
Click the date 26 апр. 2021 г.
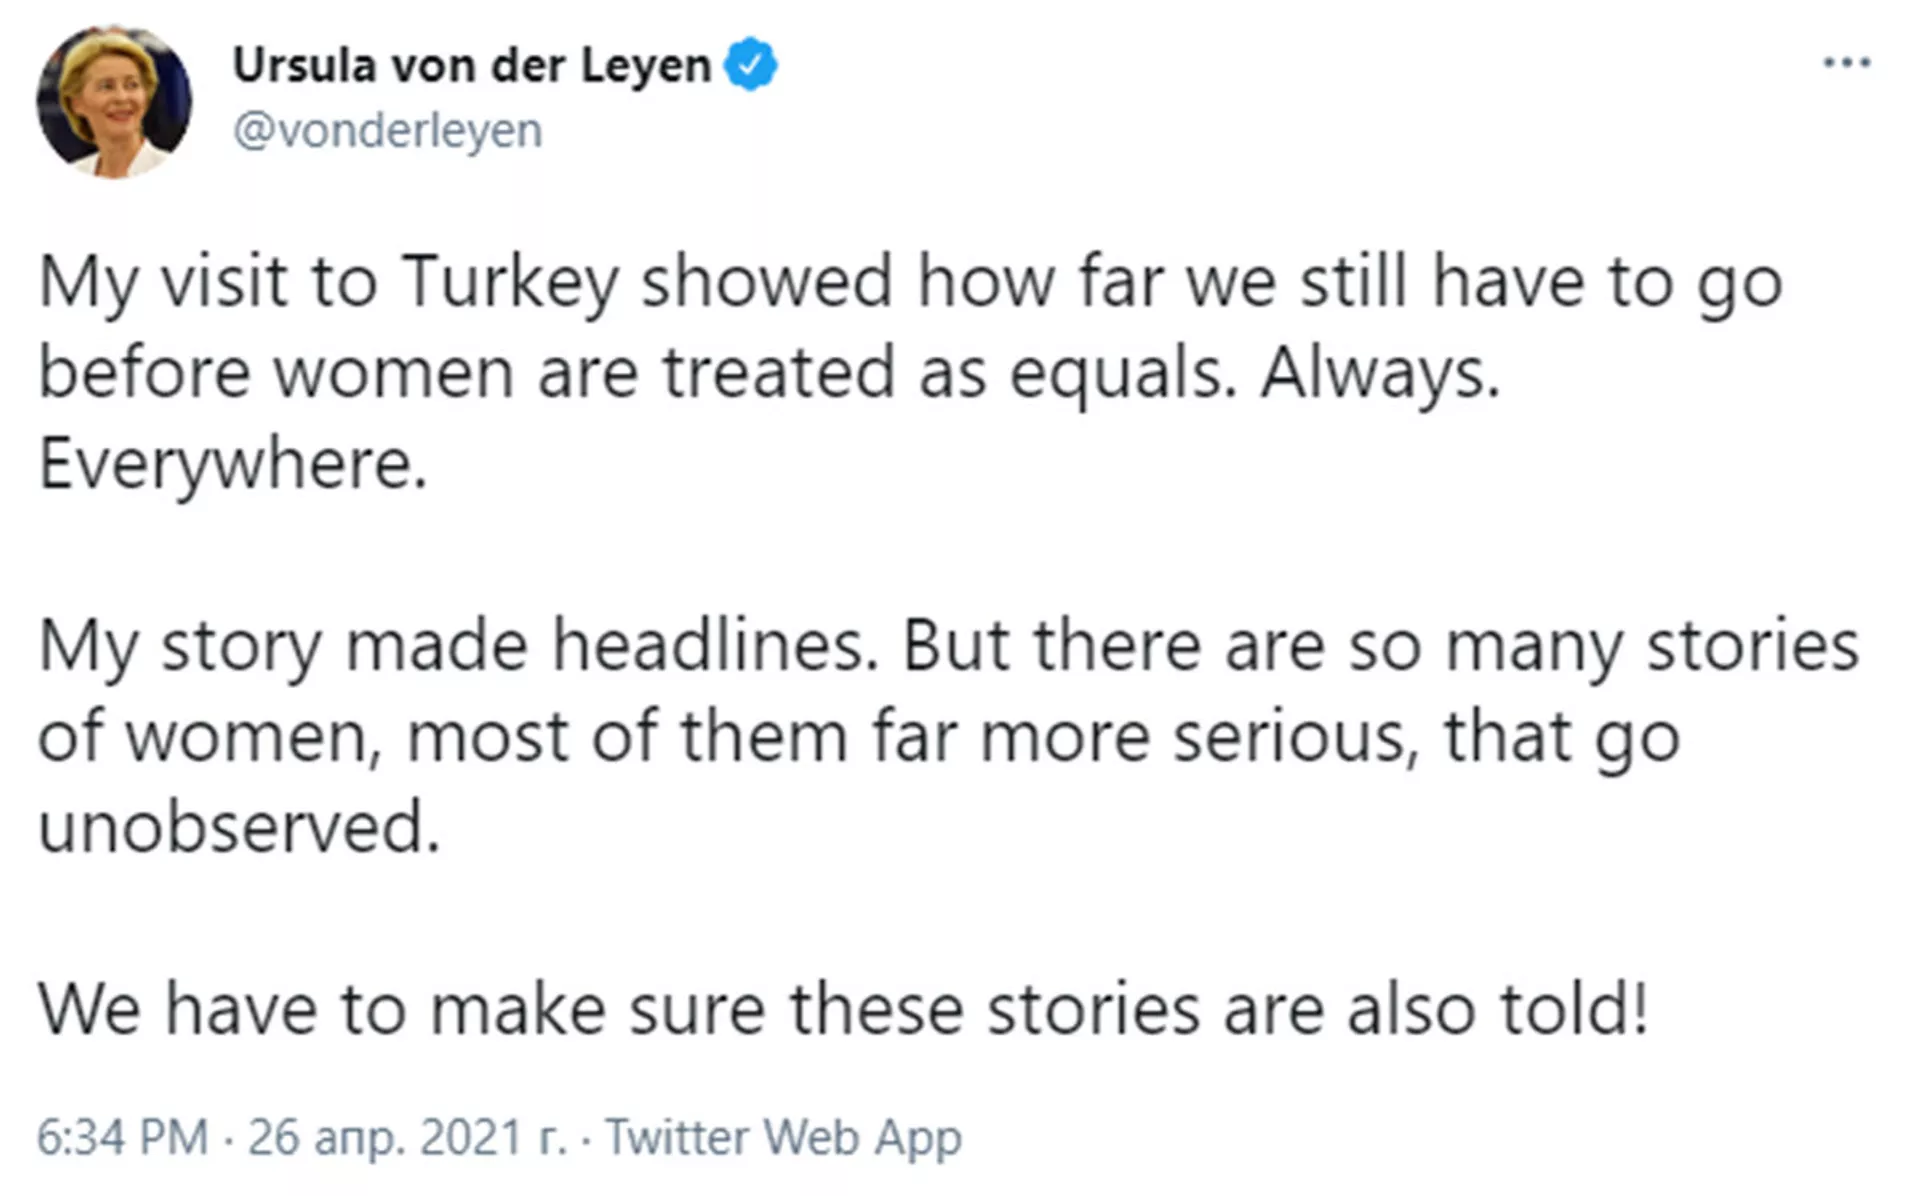(407, 1138)
